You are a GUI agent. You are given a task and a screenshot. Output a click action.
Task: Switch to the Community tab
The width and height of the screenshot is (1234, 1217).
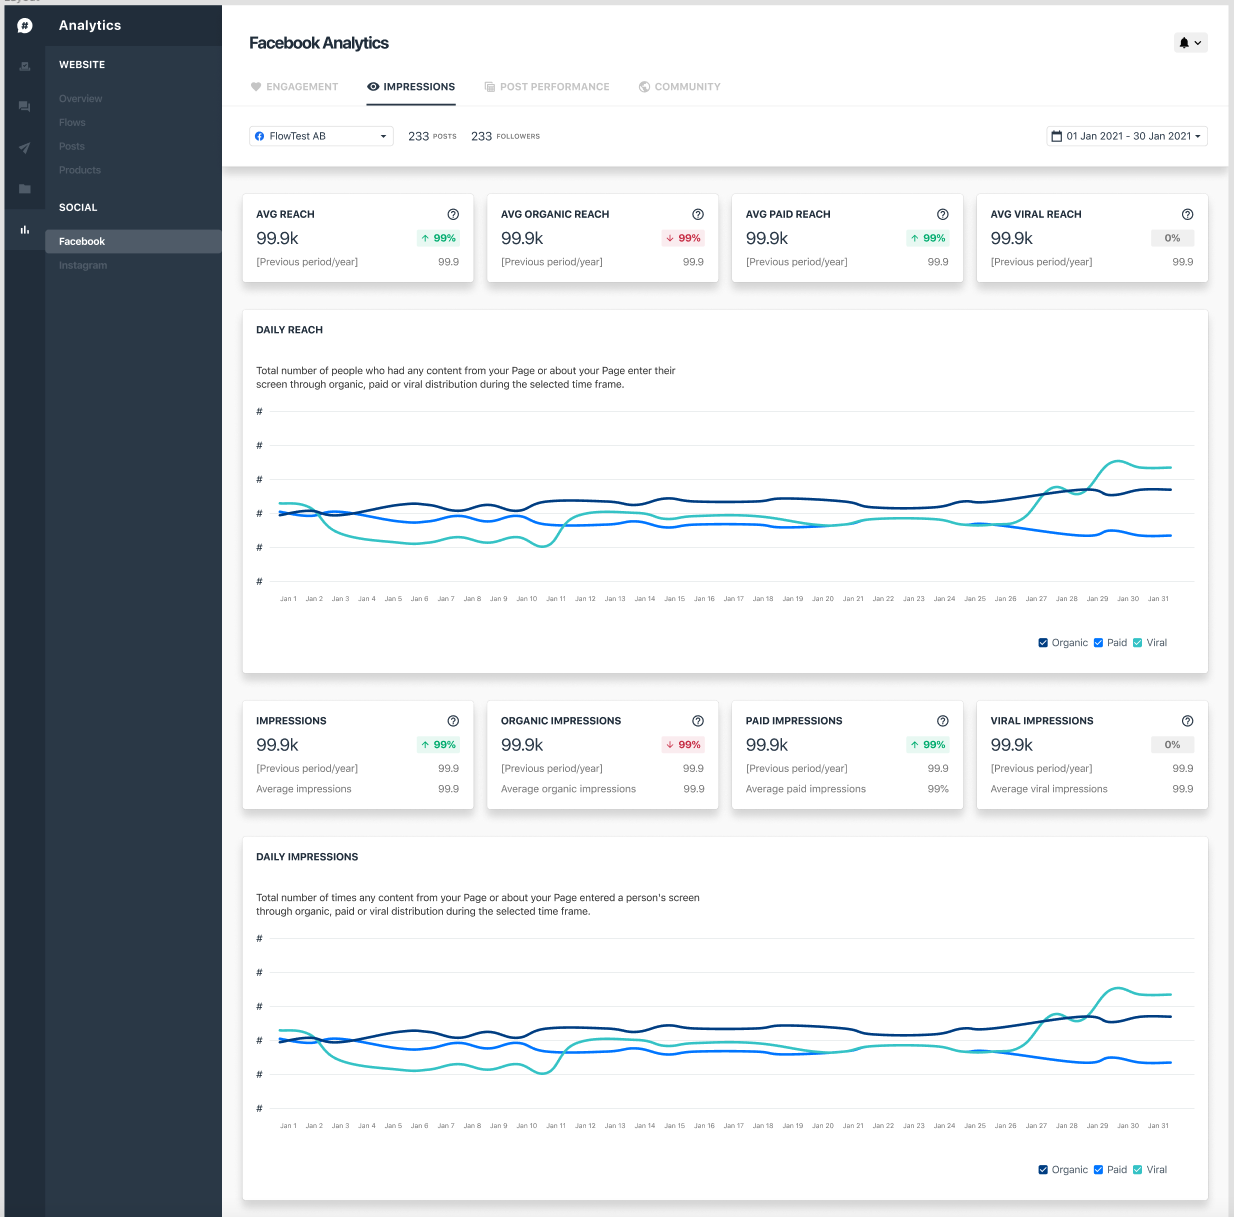point(679,87)
